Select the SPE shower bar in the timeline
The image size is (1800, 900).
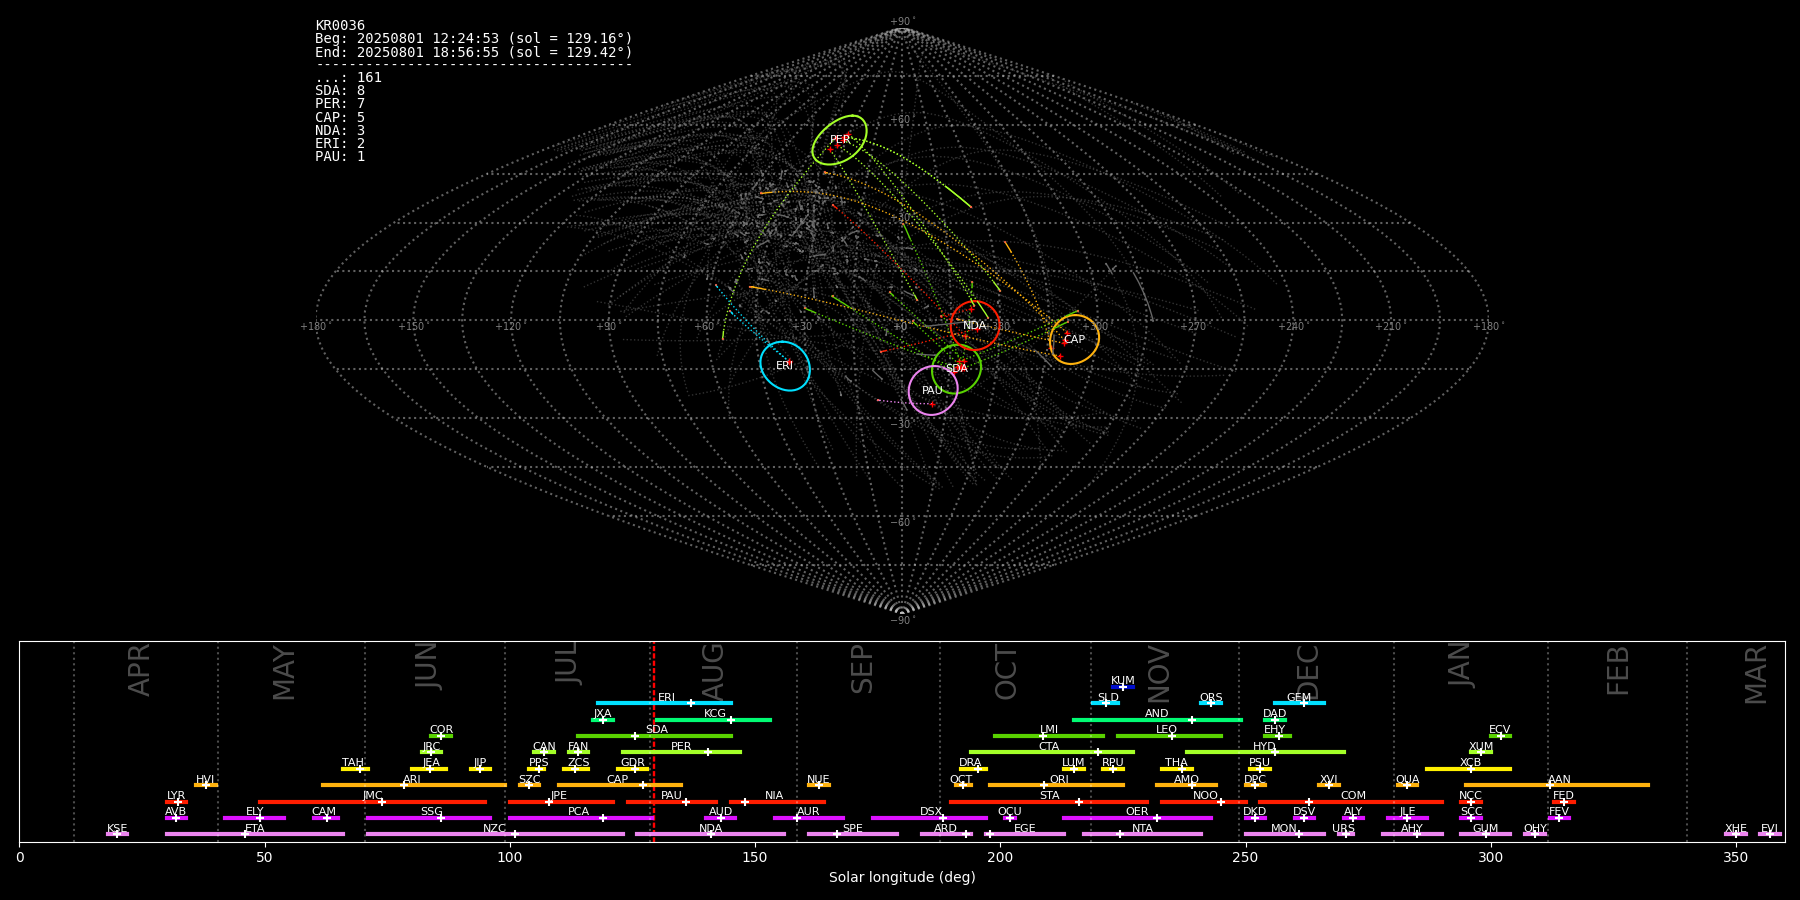tap(853, 833)
